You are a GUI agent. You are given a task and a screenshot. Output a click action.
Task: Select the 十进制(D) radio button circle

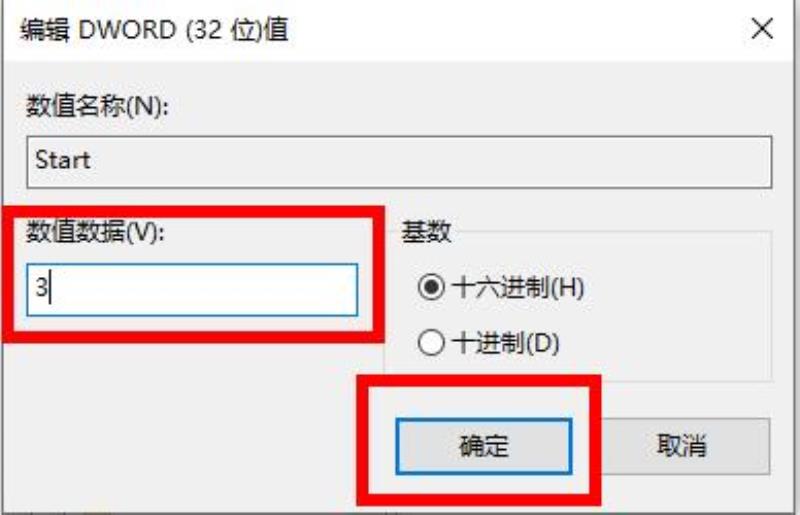coord(431,342)
